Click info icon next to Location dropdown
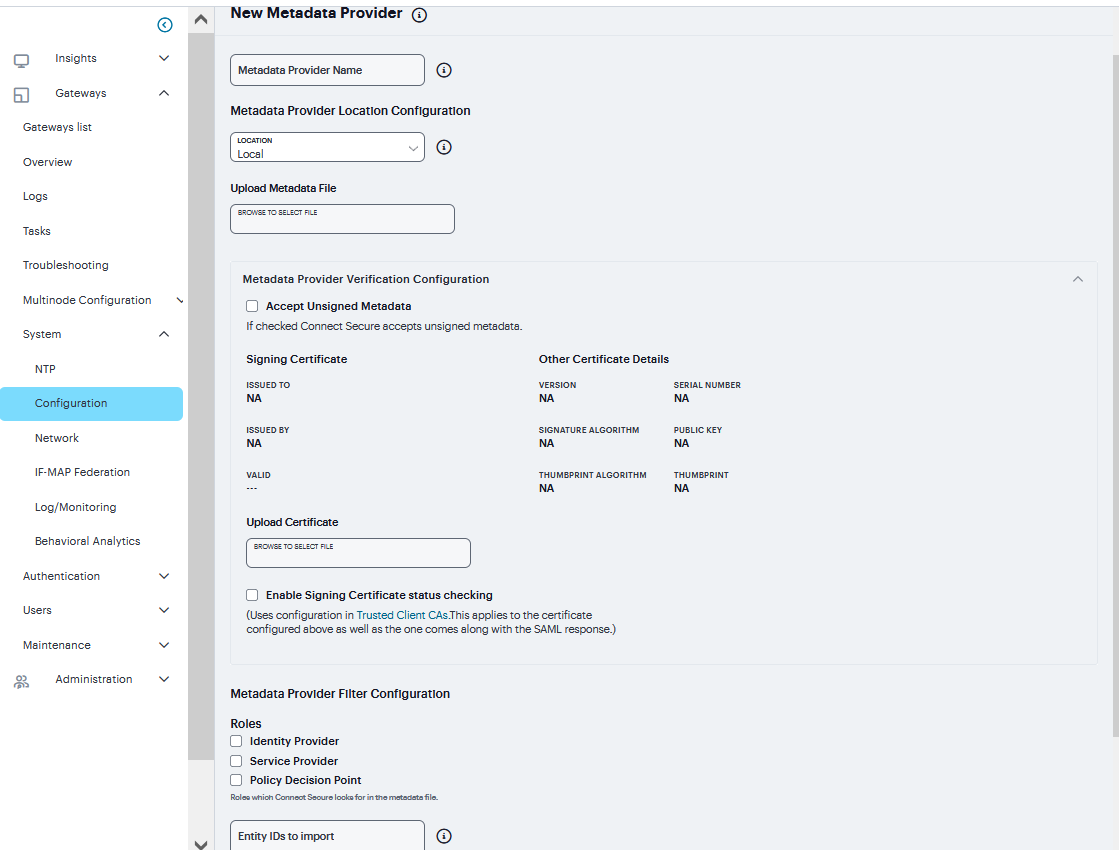This screenshot has width=1119, height=850. click(444, 147)
